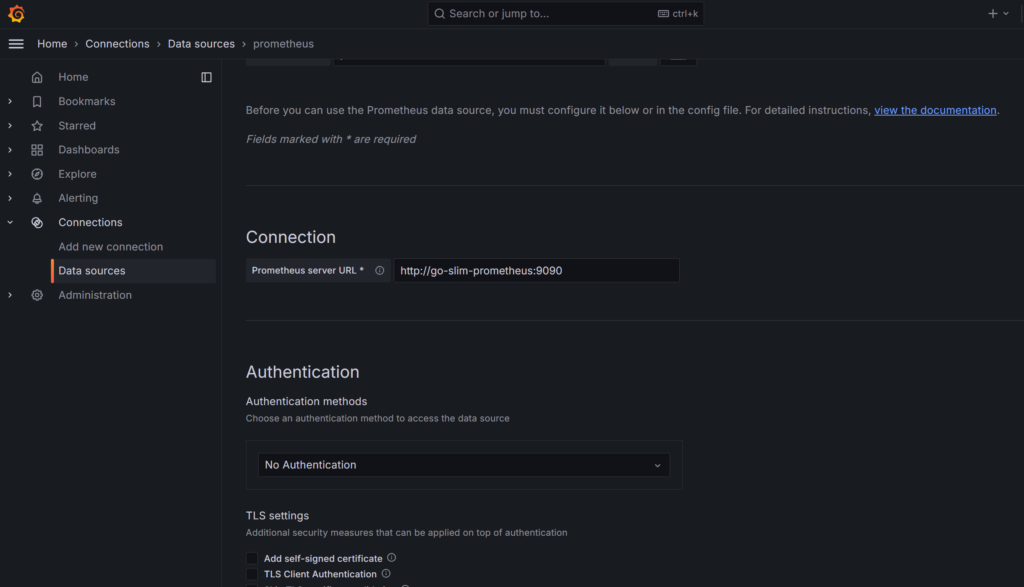This screenshot has height=587, width=1024.
Task: Click the Search or jump to field
Action: (x=566, y=14)
